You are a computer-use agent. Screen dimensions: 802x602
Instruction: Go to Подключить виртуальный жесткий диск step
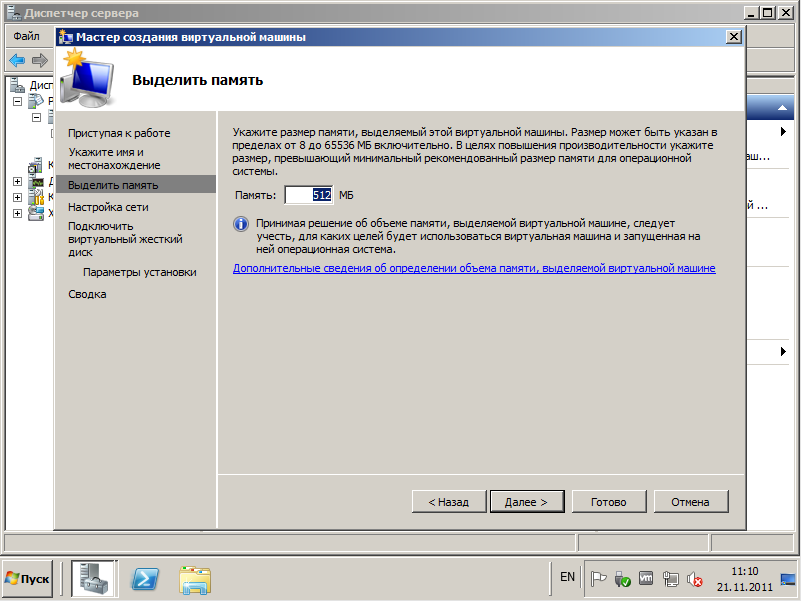click(x=125, y=239)
